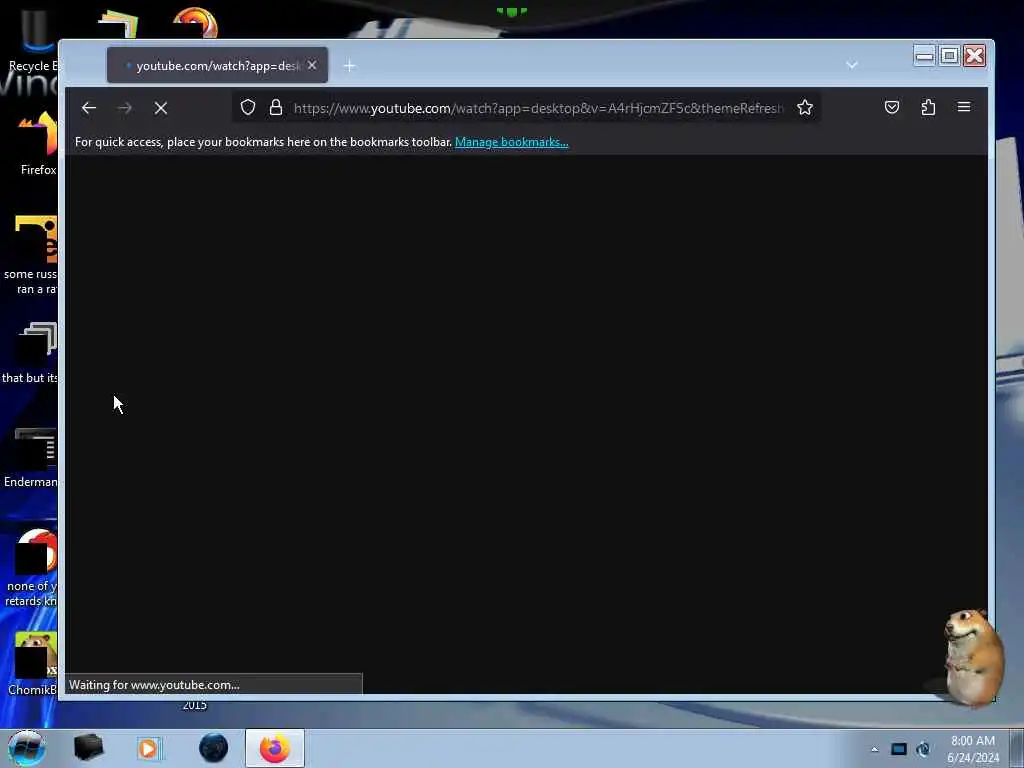Select the Enderman desktop icon
The width and height of the screenshot is (1024, 768).
click(x=30, y=458)
